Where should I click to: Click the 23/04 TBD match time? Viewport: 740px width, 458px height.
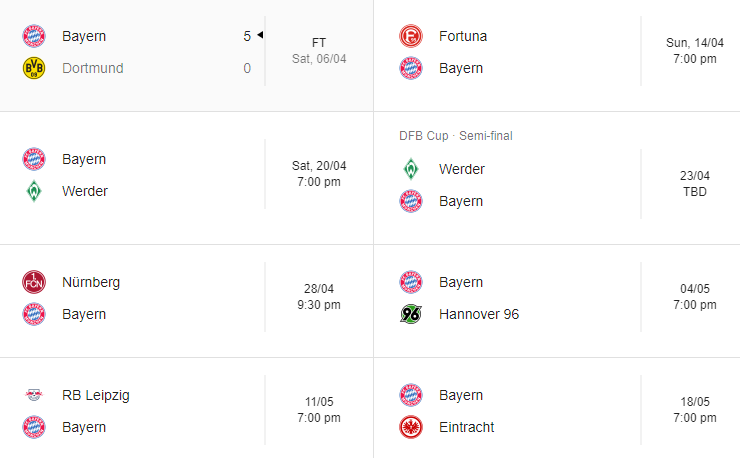pos(694,183)
